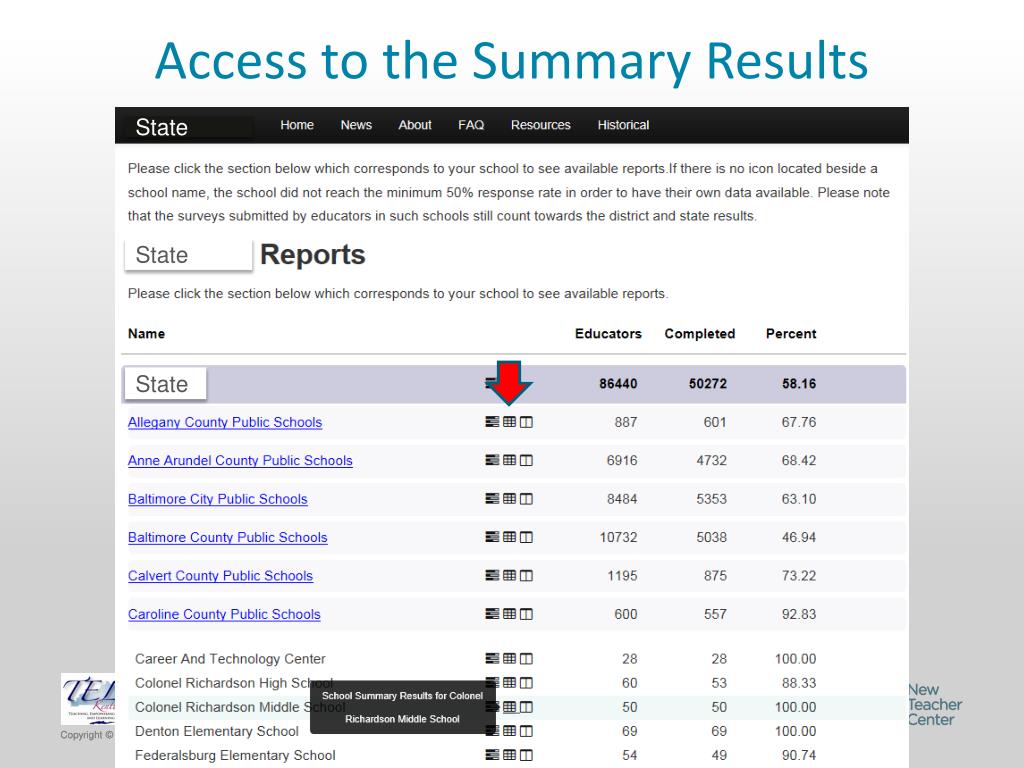This screenshot has height=768, width=1024.
Task: Open Baltimore City summary results grid icon
Action: pos(509,499)
